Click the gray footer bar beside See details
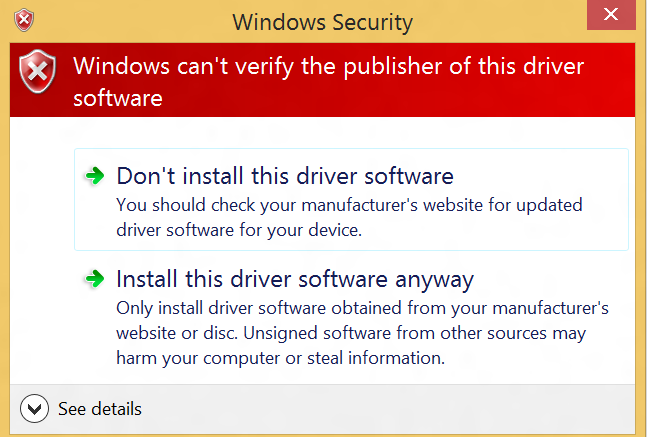647x437 pixels. pos(388,409)
